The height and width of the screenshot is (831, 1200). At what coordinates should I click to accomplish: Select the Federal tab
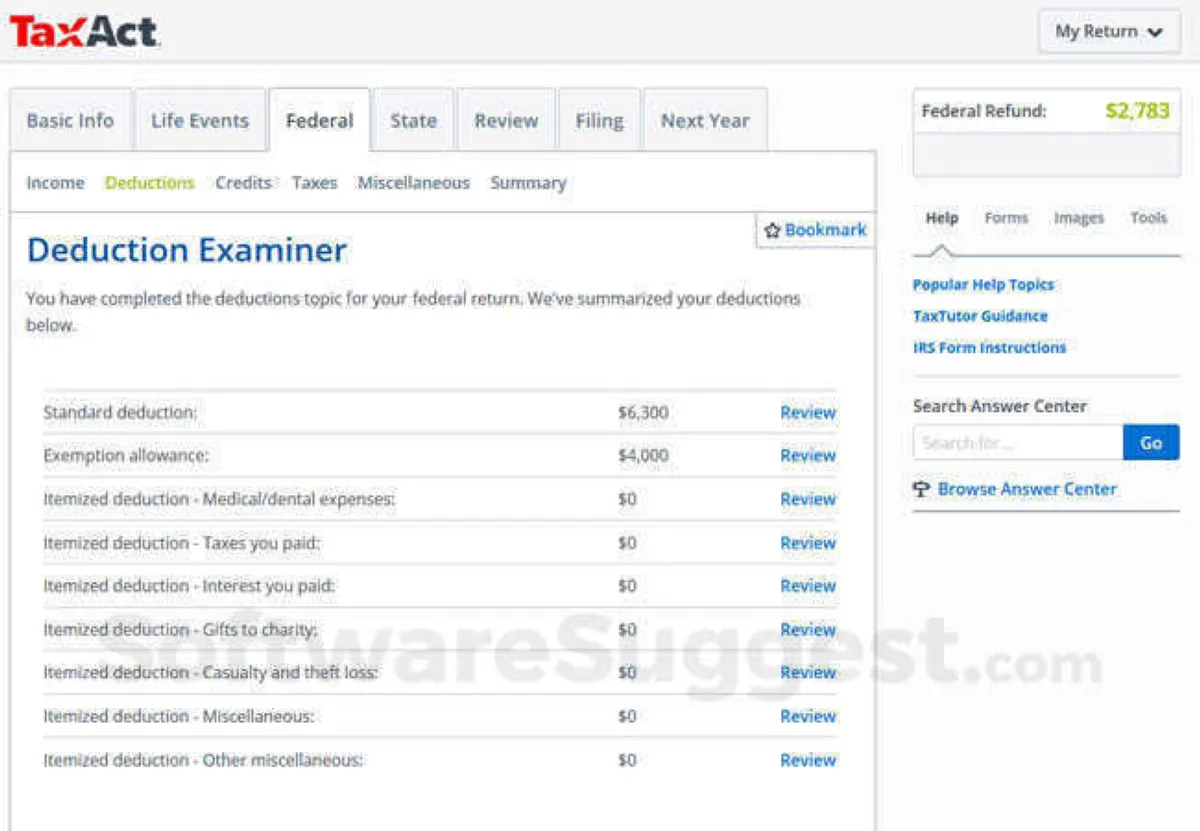320,121
